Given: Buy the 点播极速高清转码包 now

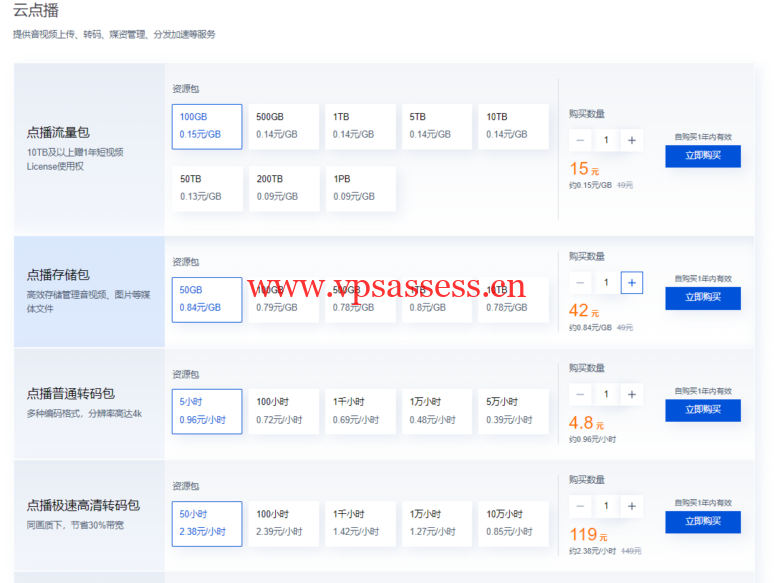Looking at the screenshot, I should tap(702, 522).
